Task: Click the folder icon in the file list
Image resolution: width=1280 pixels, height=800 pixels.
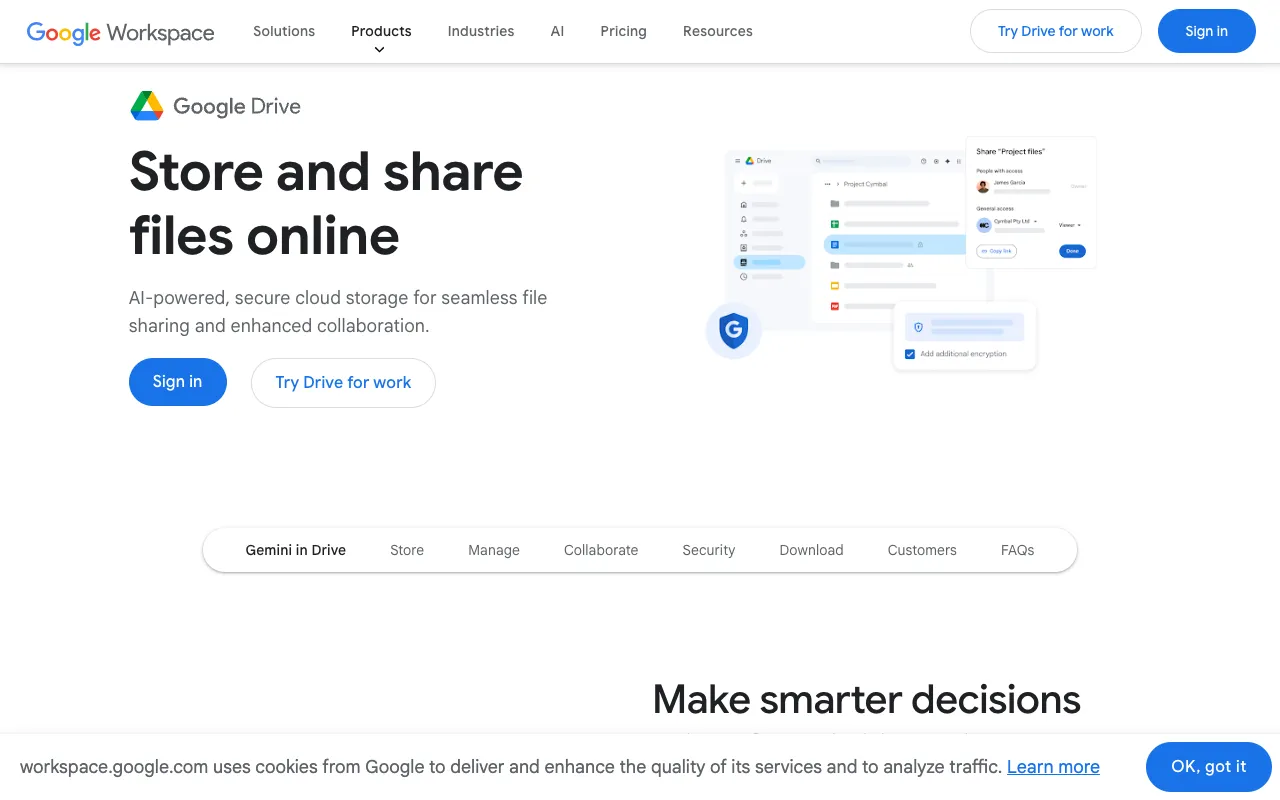Action: (x=834, y=203)
